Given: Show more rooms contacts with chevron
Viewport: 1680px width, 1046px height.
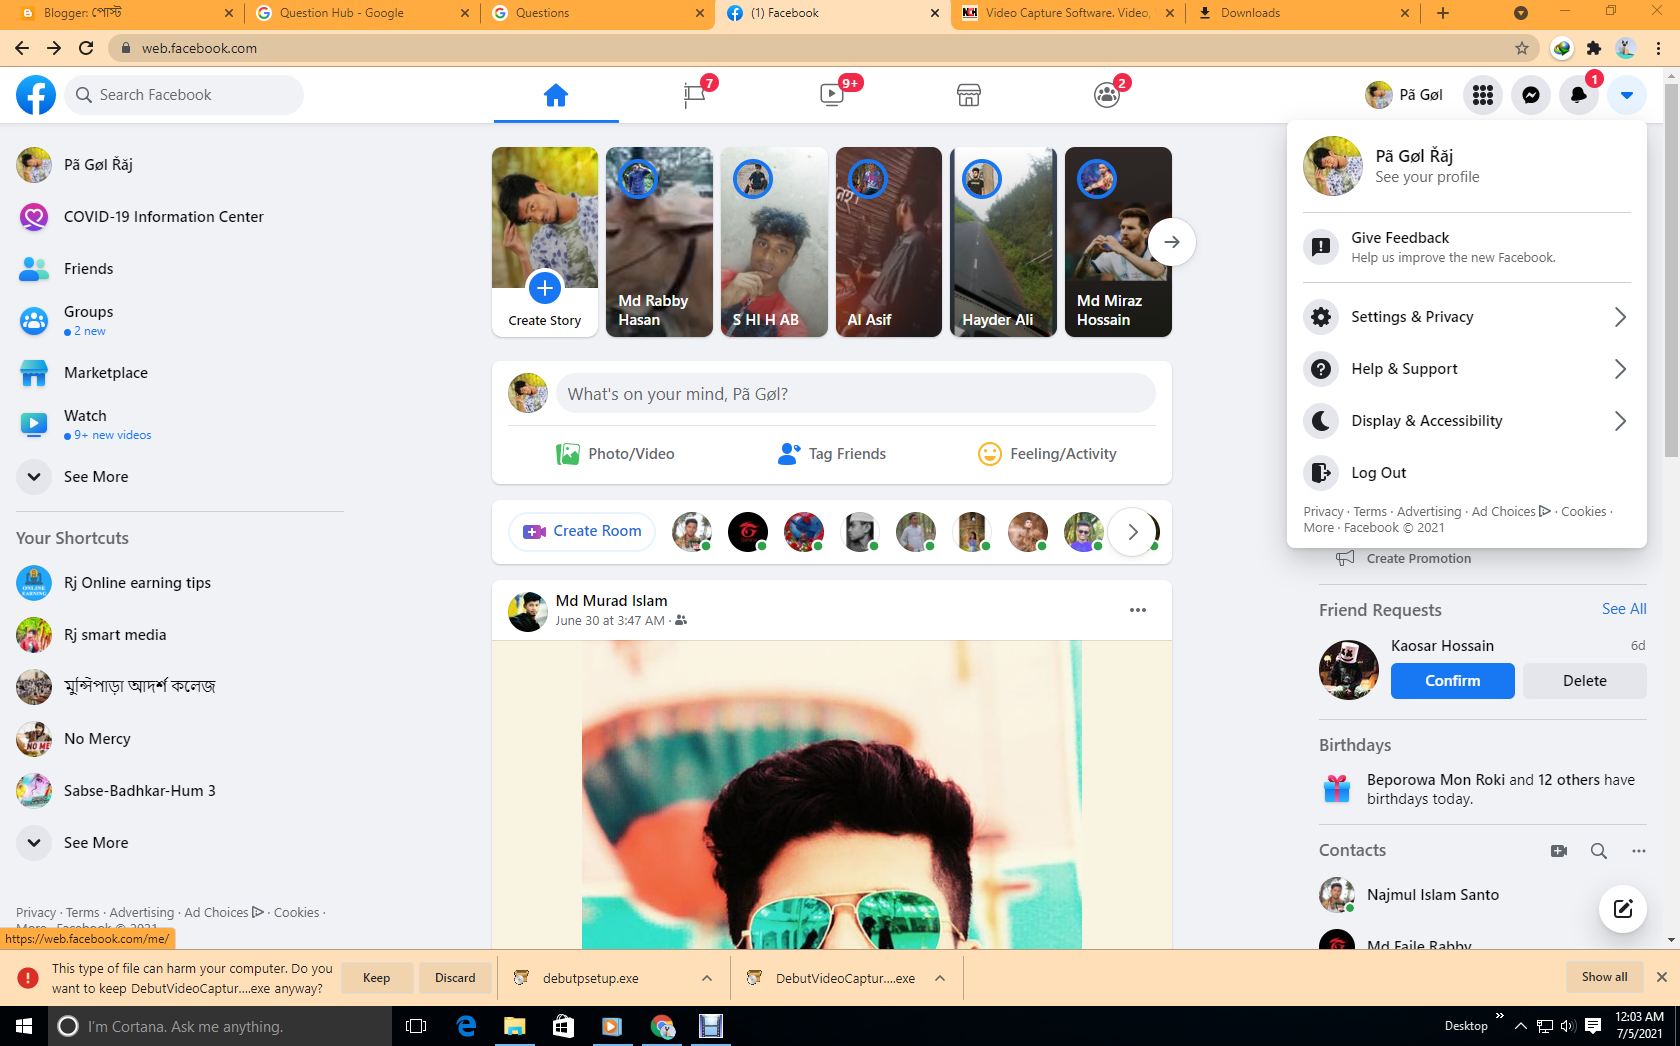Looking at the screenshot, I should (1133, 532).
